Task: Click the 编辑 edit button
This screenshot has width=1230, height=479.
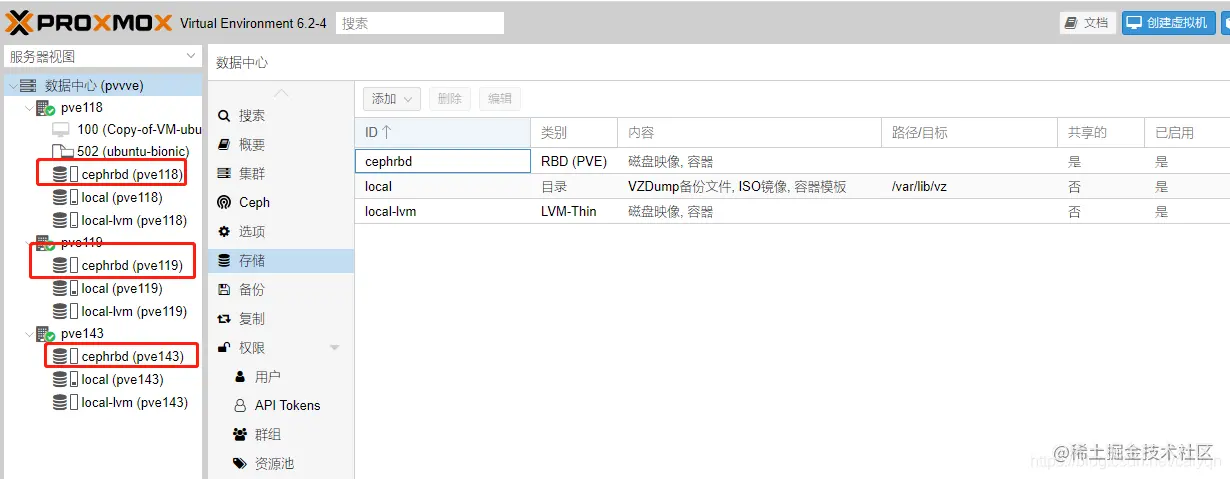Action: click(x=500, y=98)
